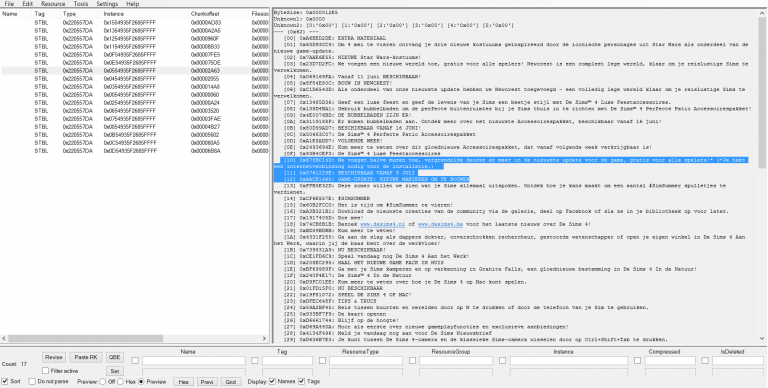Click inside the ResourceType filter input
This screenshot has width=768, height=388.
[x=366, y=361]
